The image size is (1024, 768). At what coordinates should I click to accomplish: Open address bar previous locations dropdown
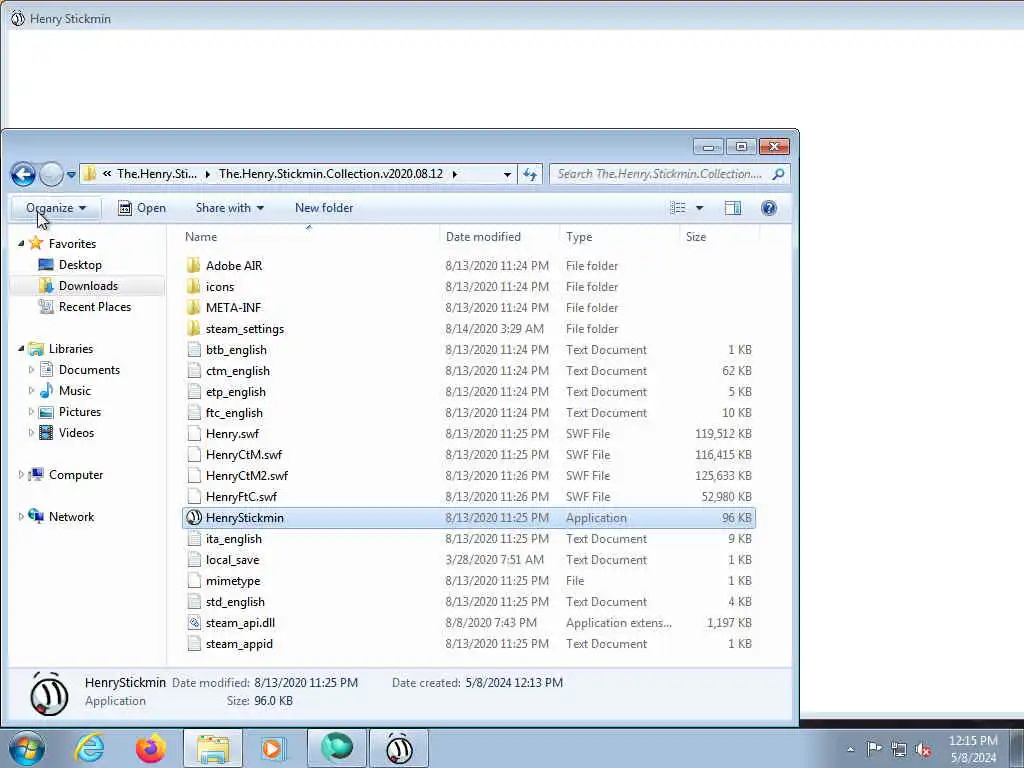507,174
